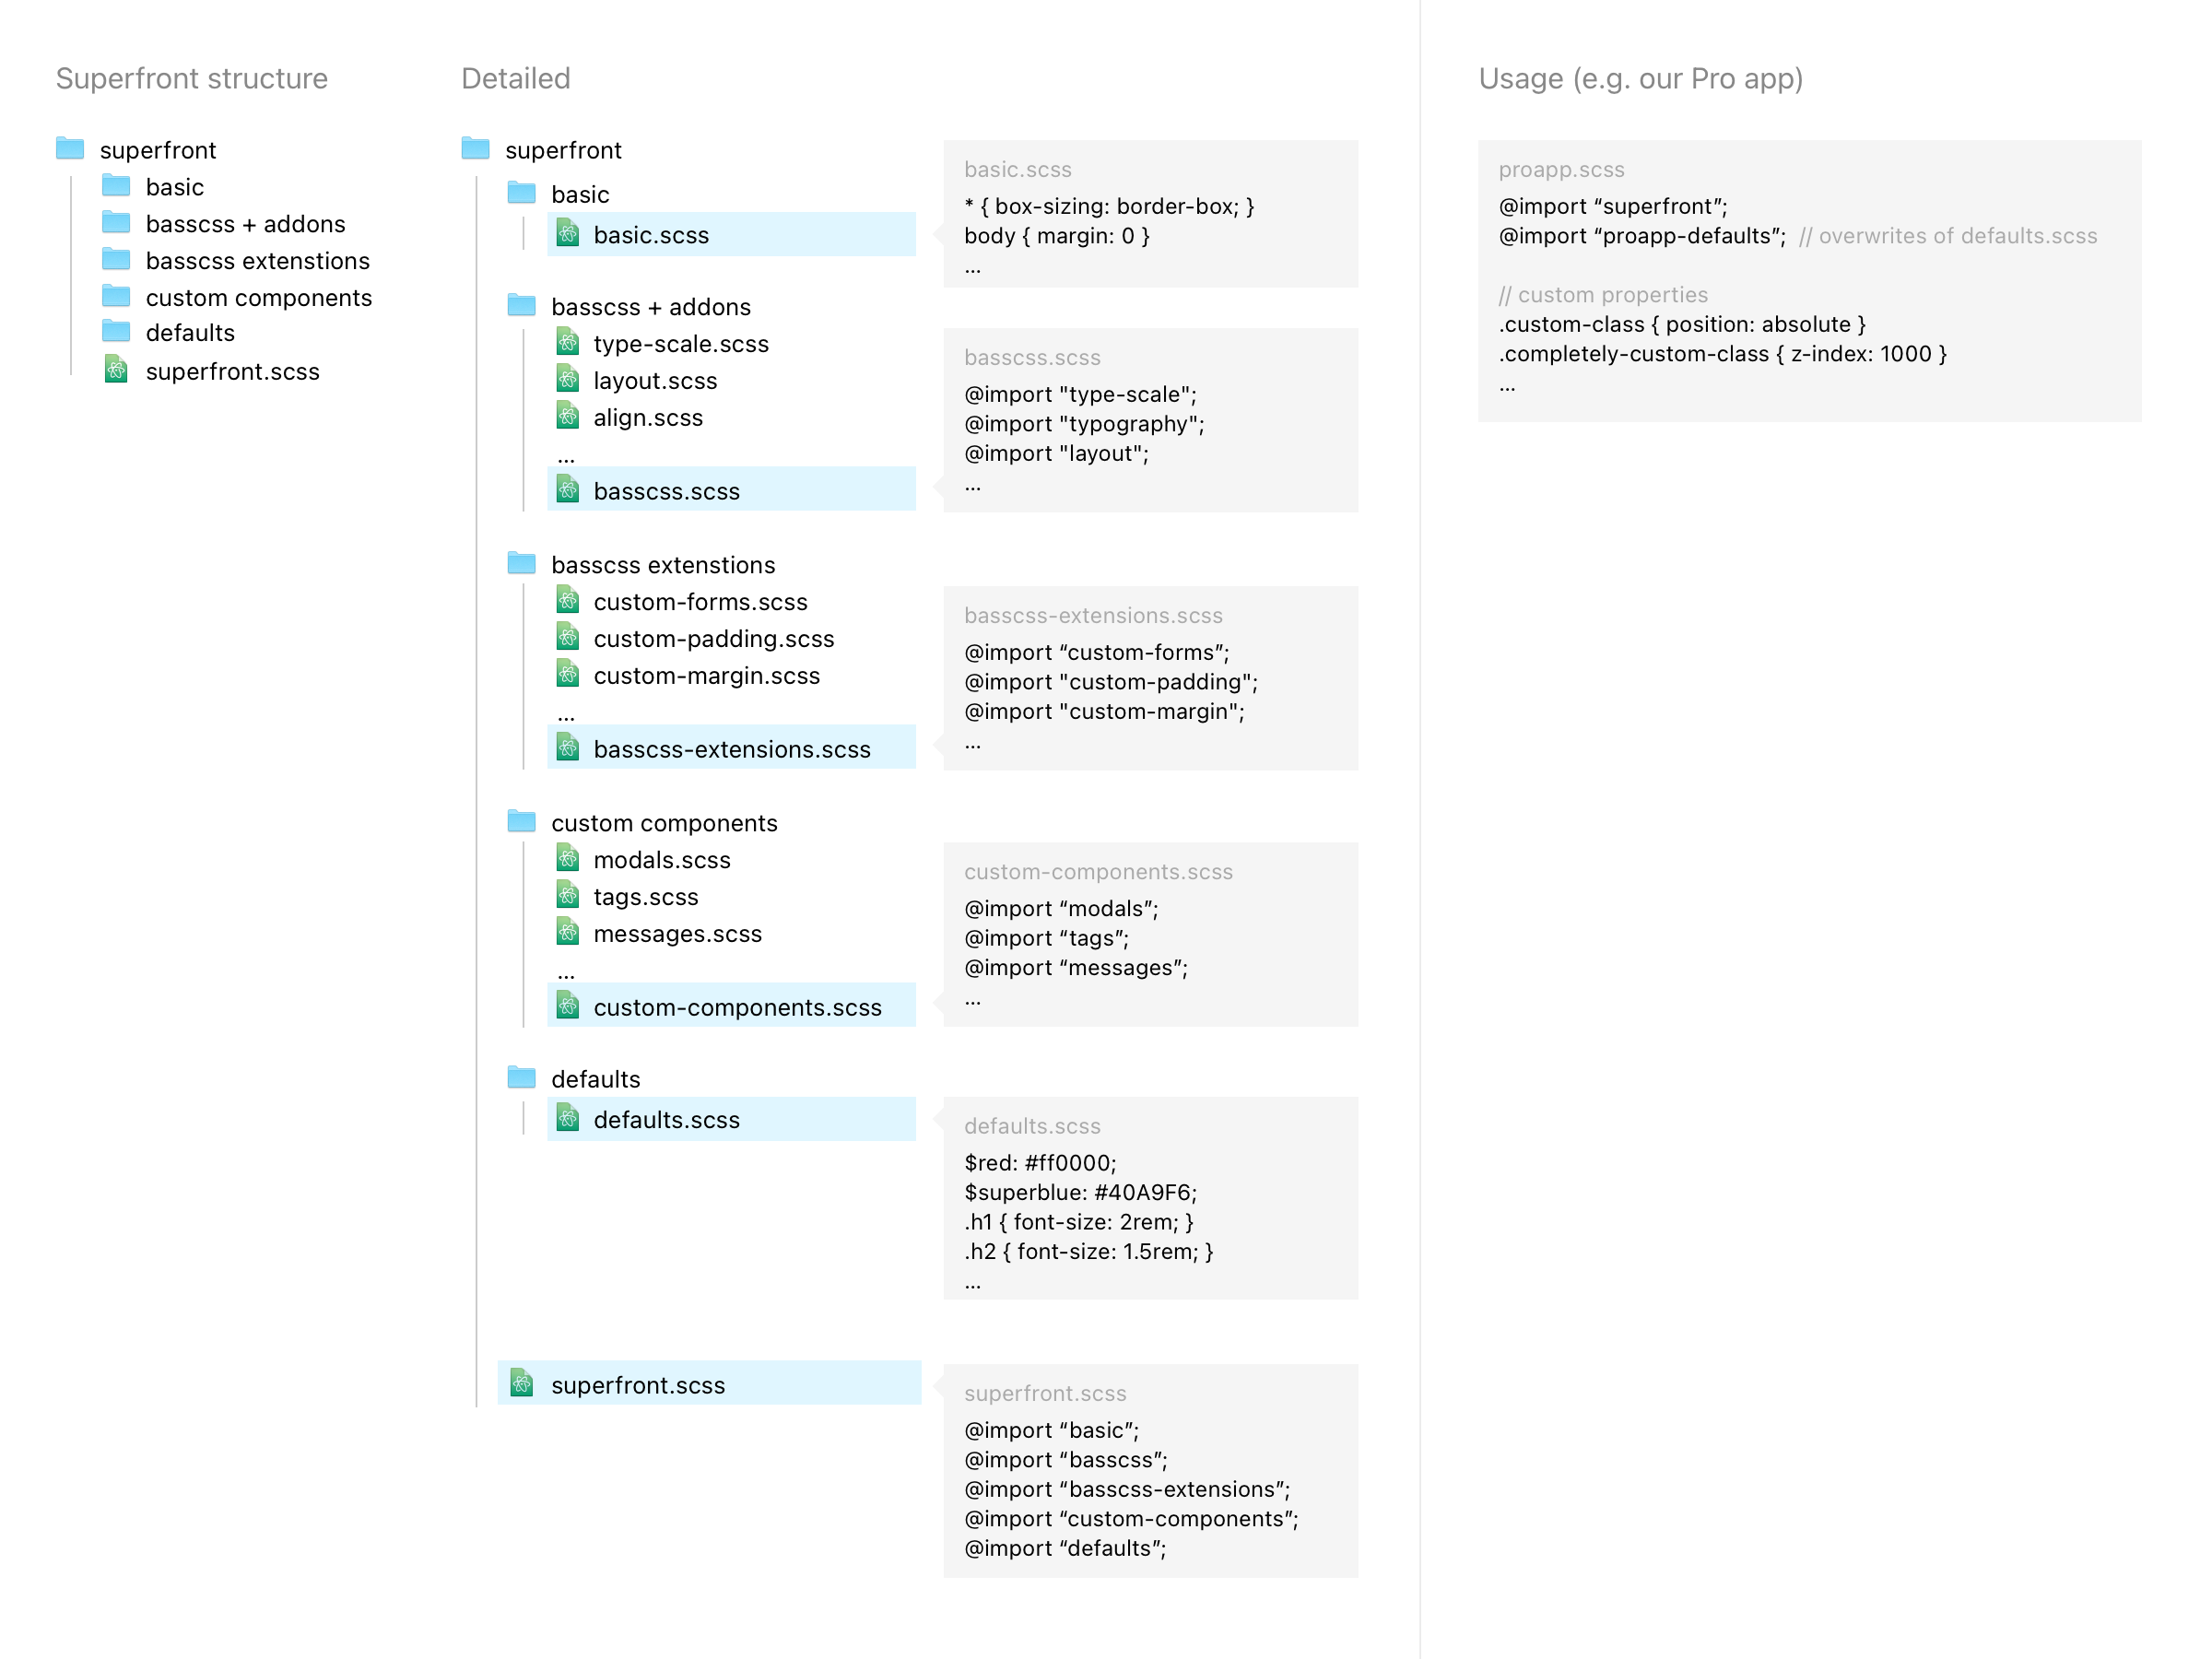Click the align.scss file icon
This screenshot has height=1659, width=2212.
tap(567, 416)
